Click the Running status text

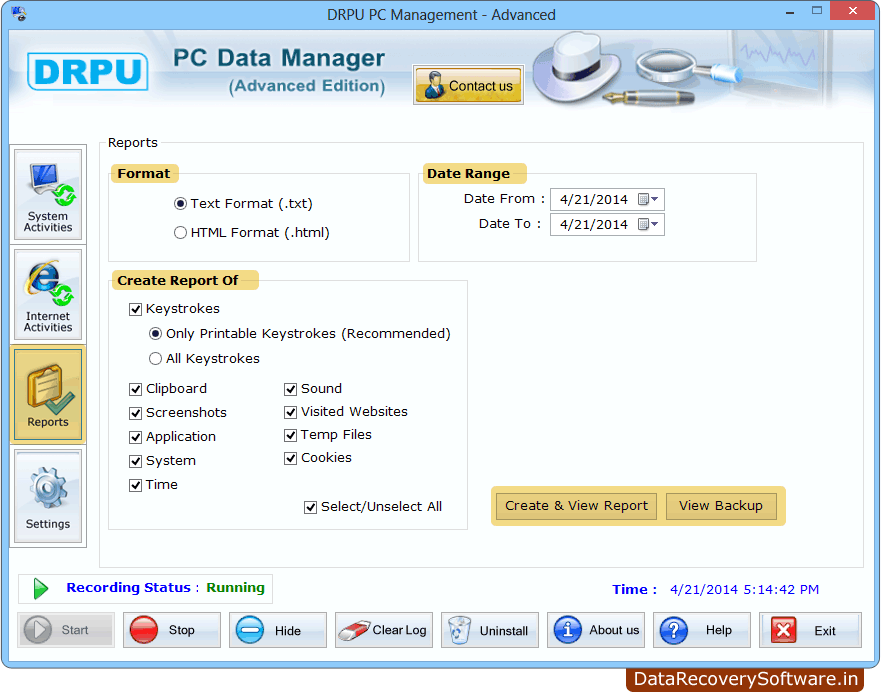click(235, 588)
